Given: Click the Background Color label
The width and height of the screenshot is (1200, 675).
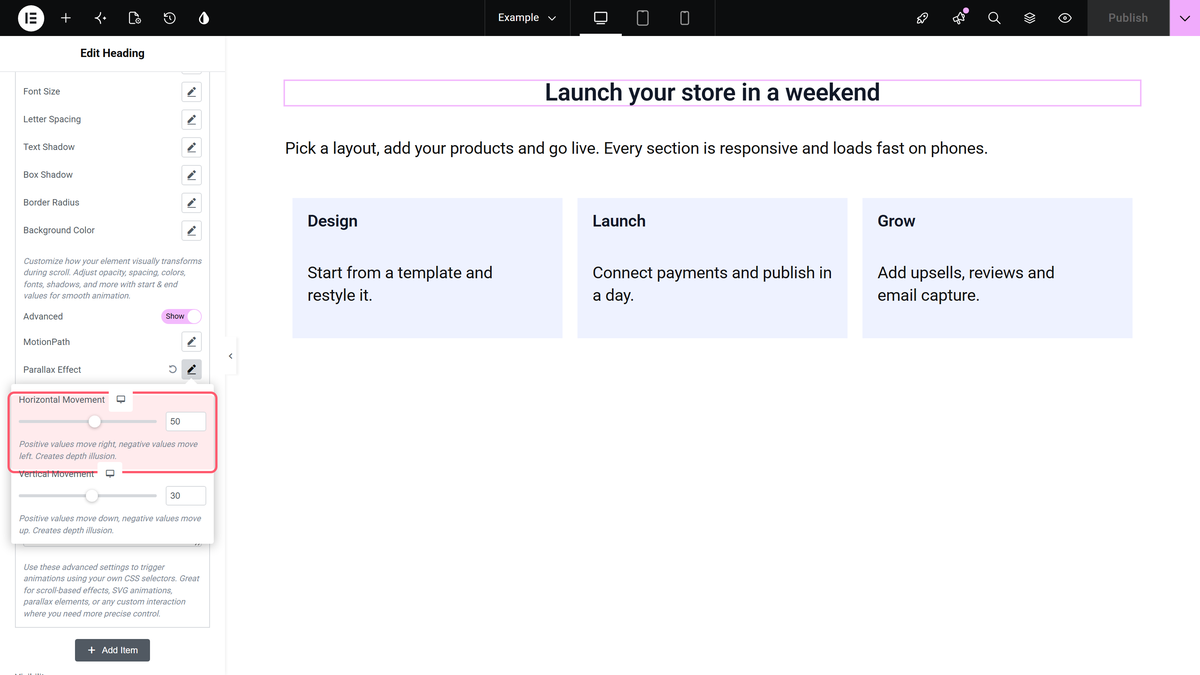Looking at the screenshot, I should tap(59, 230).
